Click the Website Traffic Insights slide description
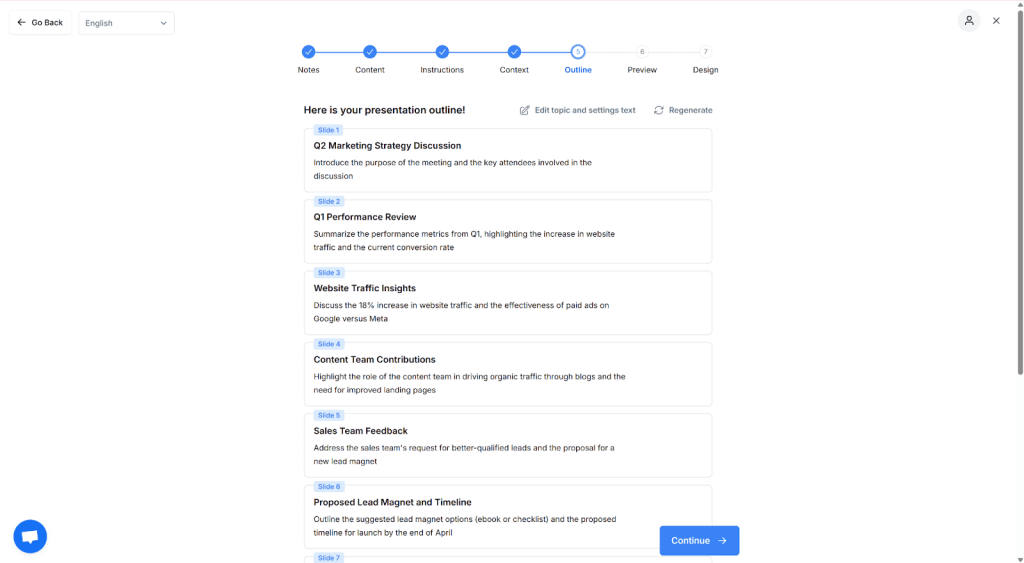Screen dimensions: 1024x563 point(461,312)
